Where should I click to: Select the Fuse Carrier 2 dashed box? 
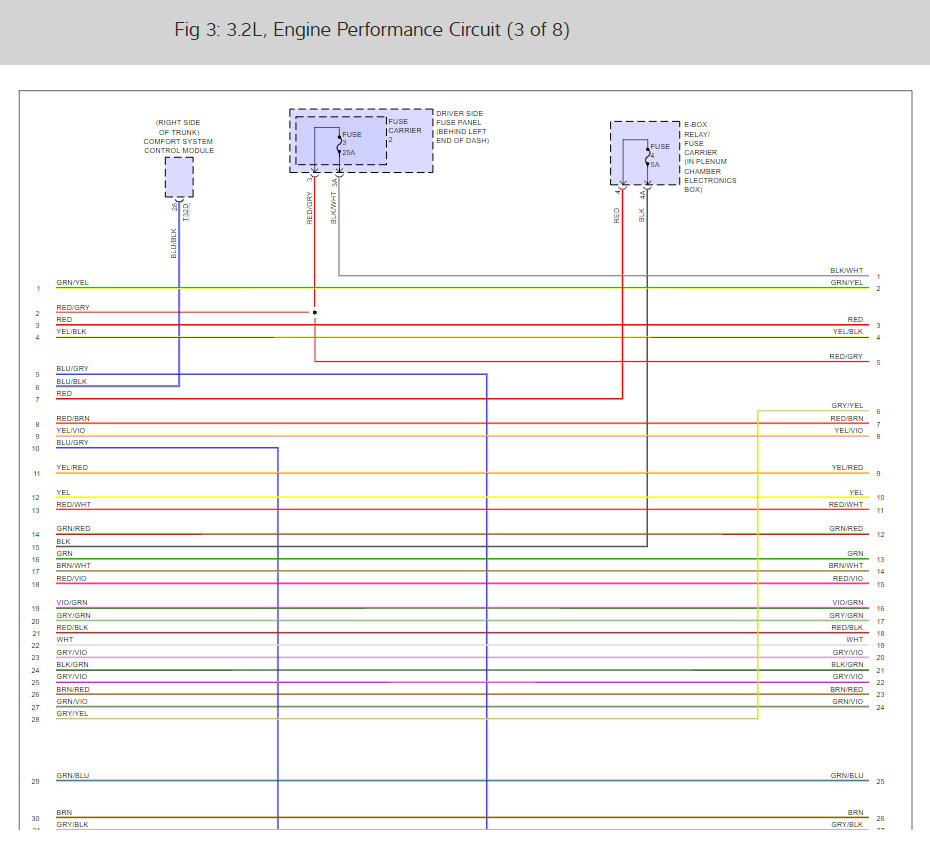(341, 141)
